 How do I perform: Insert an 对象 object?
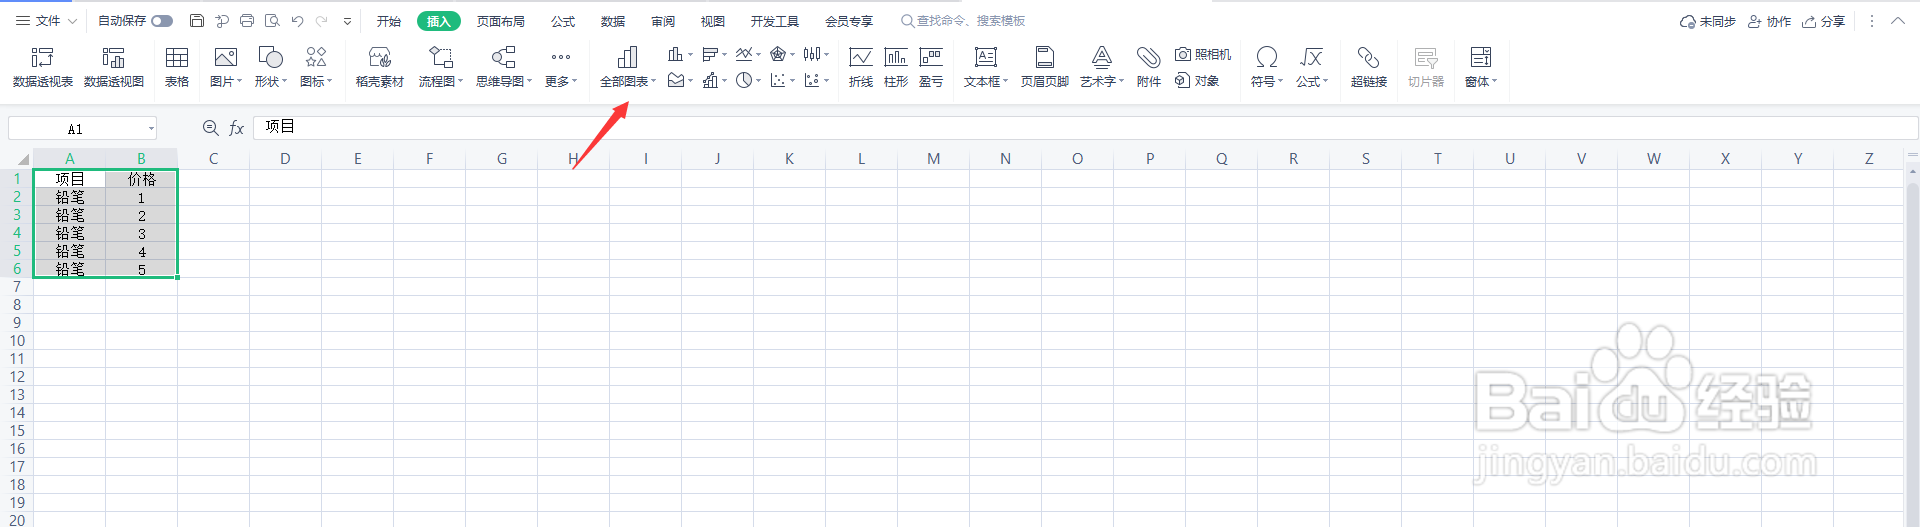(x=1197, y=81)
